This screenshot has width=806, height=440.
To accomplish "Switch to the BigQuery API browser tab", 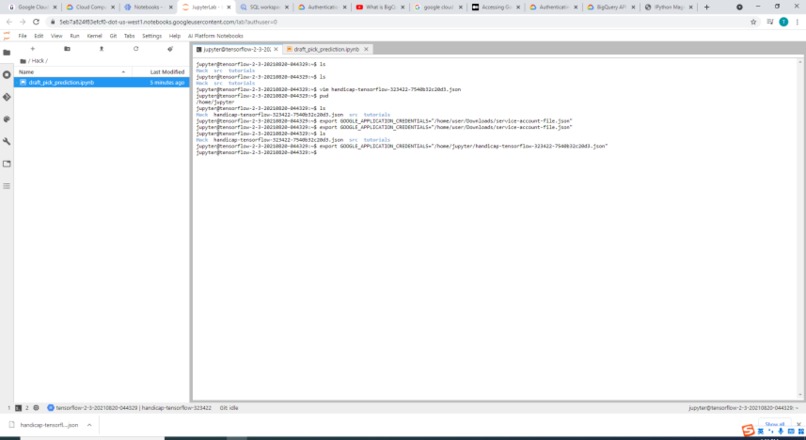I will [x=611, y=7].
